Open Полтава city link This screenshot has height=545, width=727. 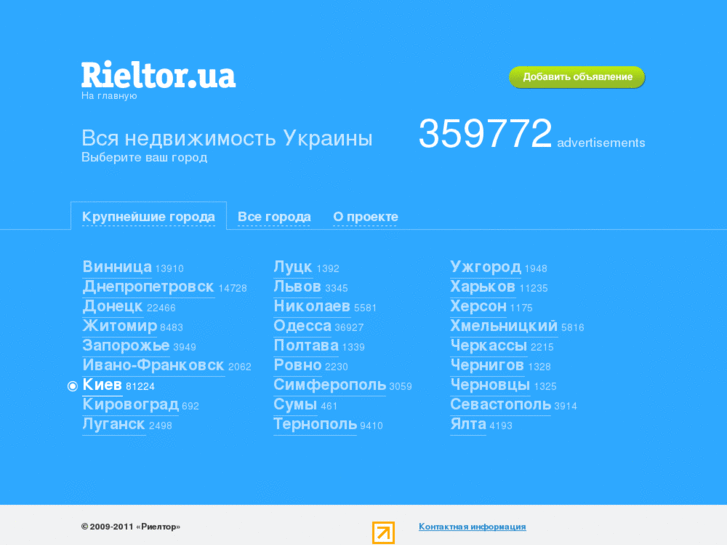306,345
